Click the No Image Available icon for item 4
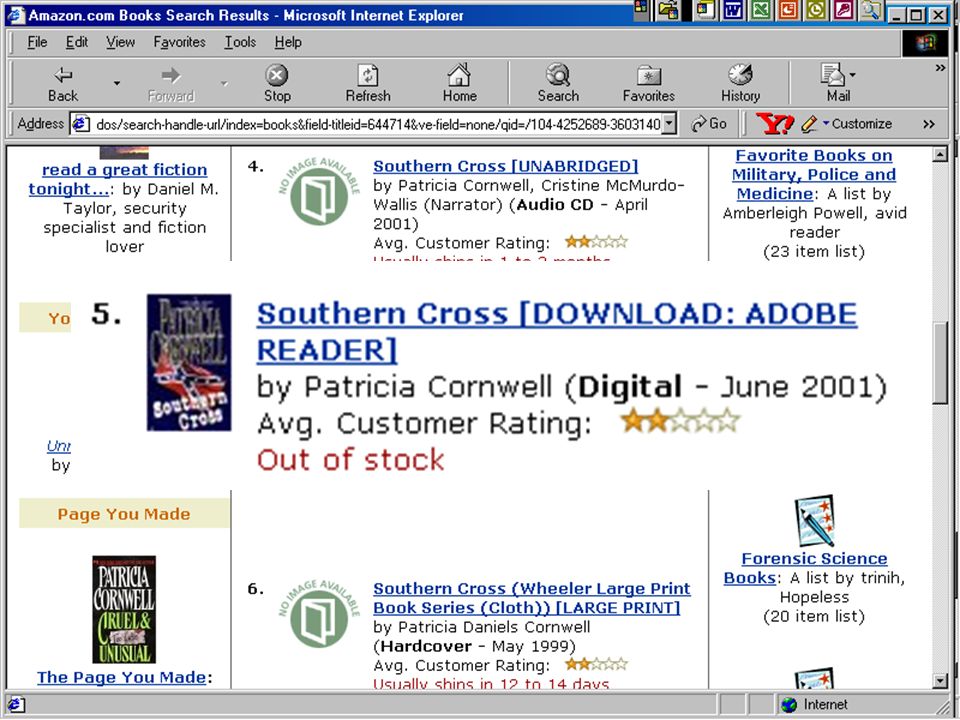 (x=318, y=192)
